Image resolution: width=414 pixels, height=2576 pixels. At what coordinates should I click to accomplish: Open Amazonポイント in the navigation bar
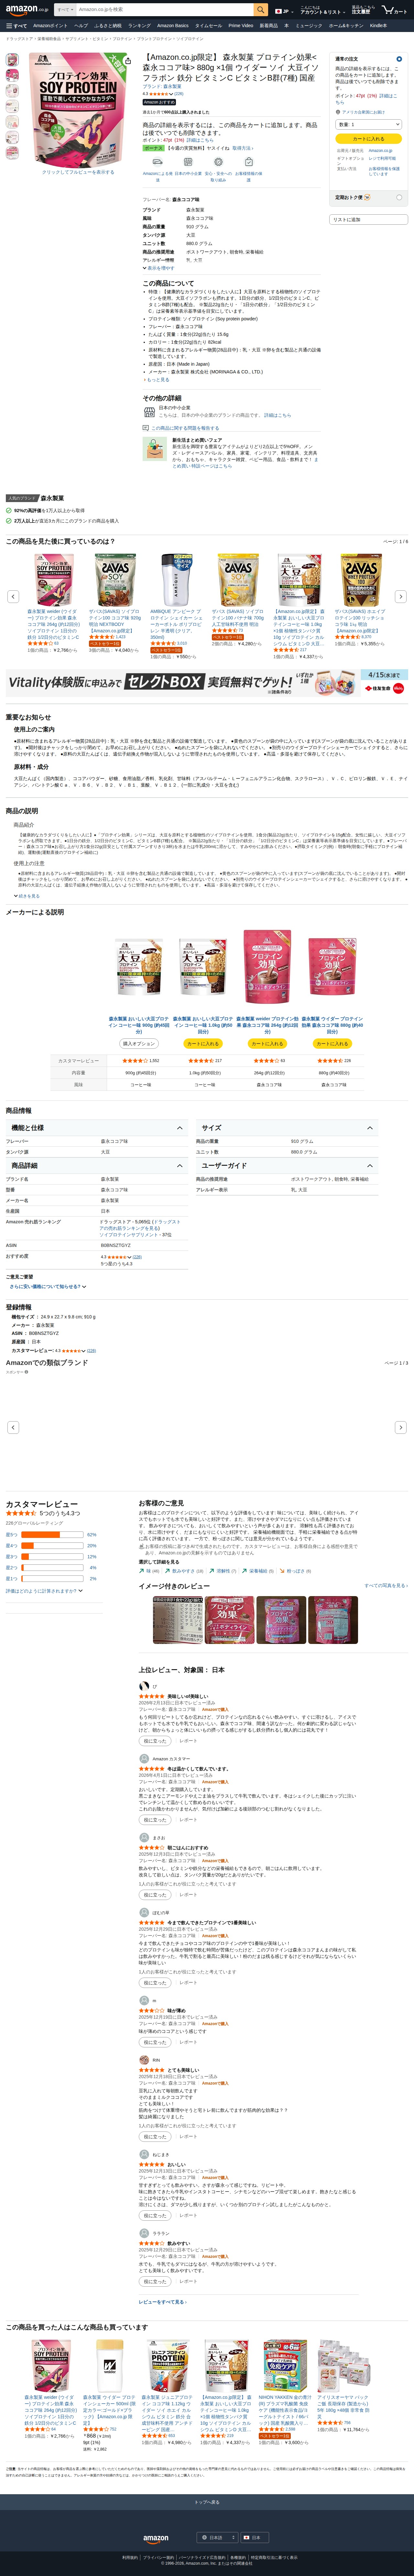[50, 26]
